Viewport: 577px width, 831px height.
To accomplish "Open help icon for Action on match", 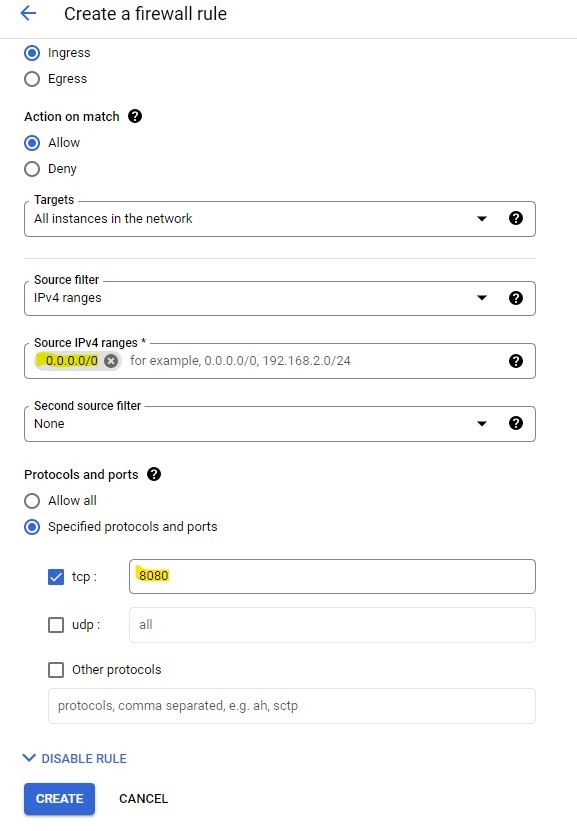I will click(x=135, y=116).
